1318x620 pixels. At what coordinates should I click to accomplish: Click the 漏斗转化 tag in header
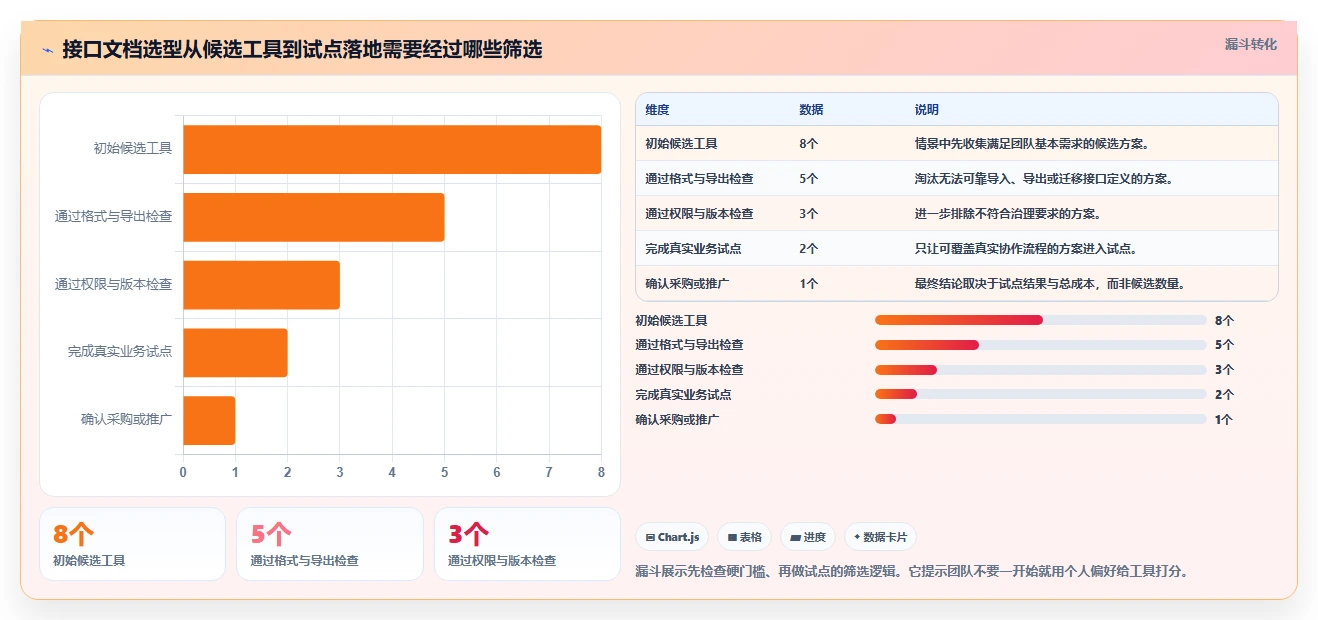(1250, 44)
